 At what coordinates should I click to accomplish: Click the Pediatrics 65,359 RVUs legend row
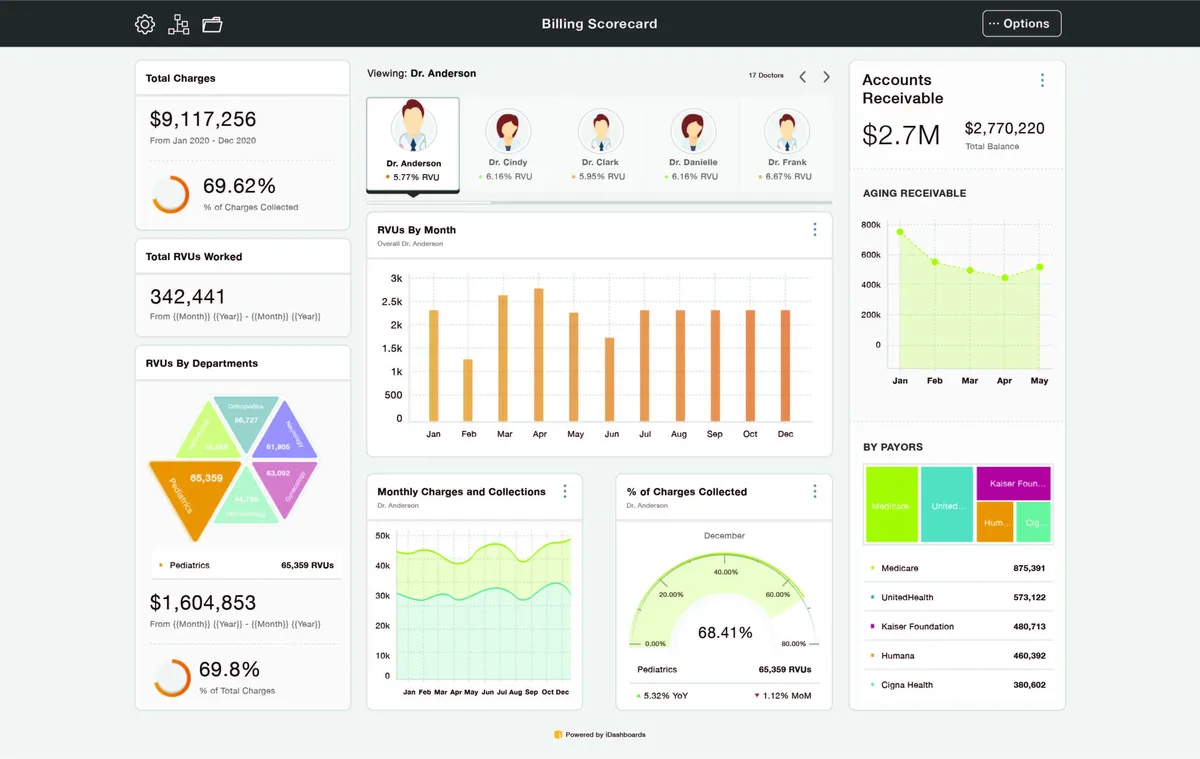(x=246, y=565)
